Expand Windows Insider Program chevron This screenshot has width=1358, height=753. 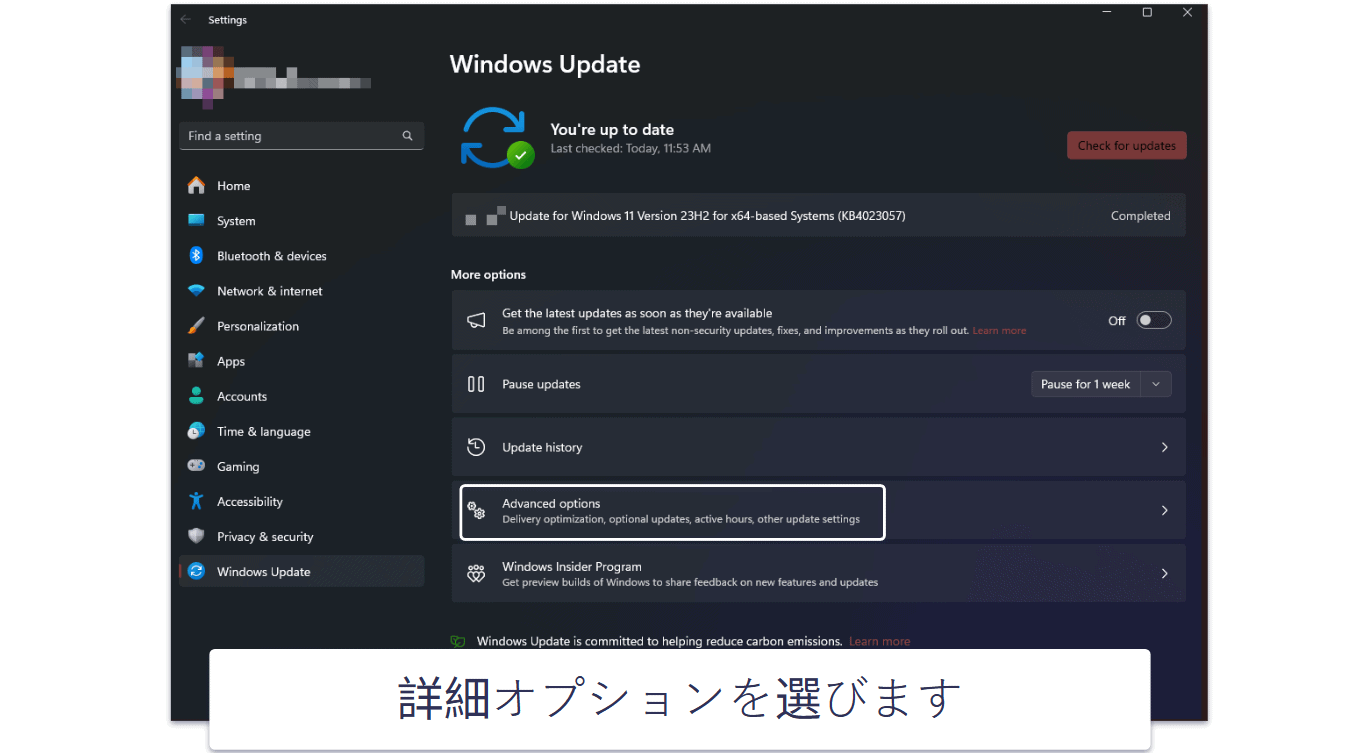1164,574
